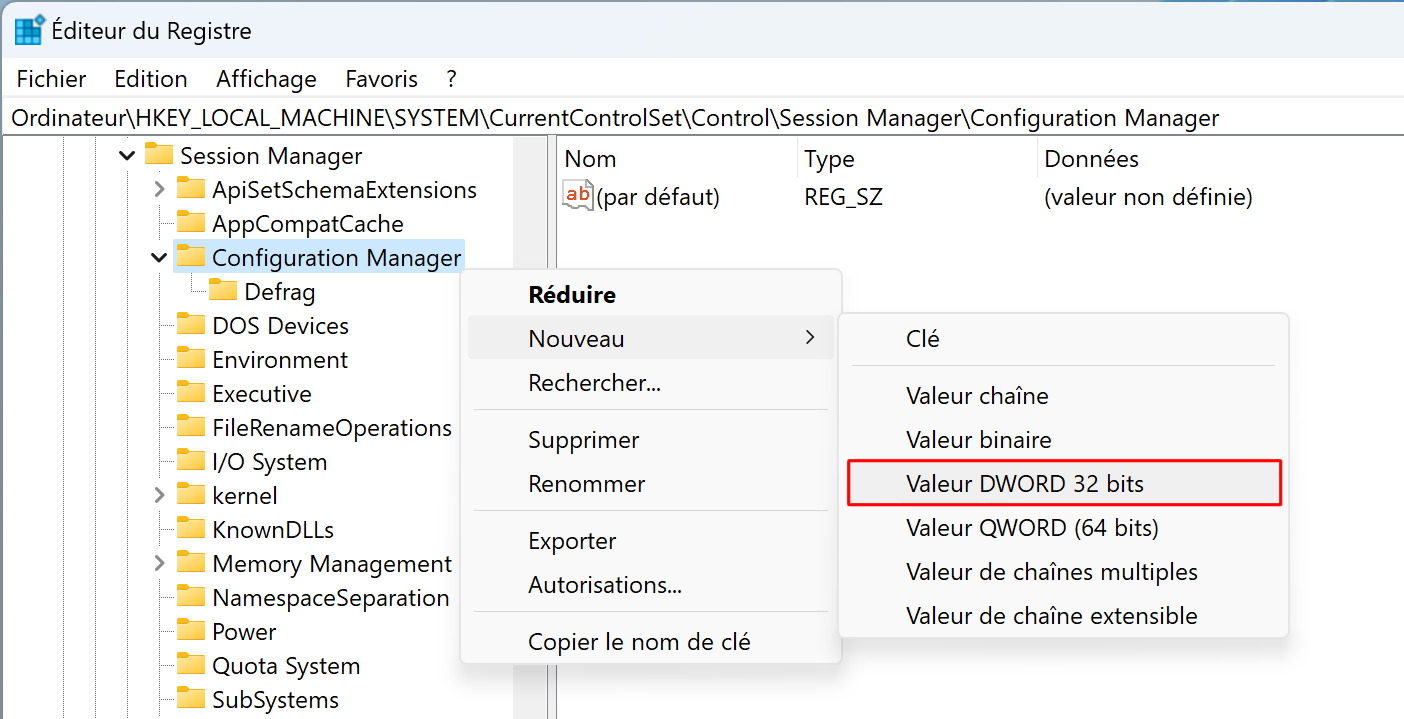
Task: Click the KnownDLLs folder icon
Action: (191, 530)
